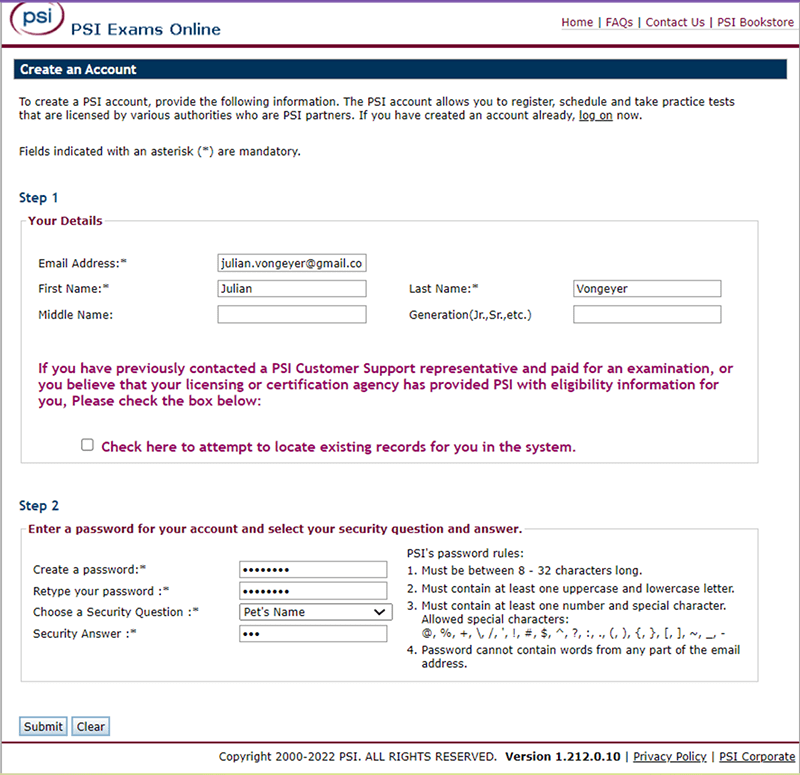Click the Create a password field

click(313, 569)
